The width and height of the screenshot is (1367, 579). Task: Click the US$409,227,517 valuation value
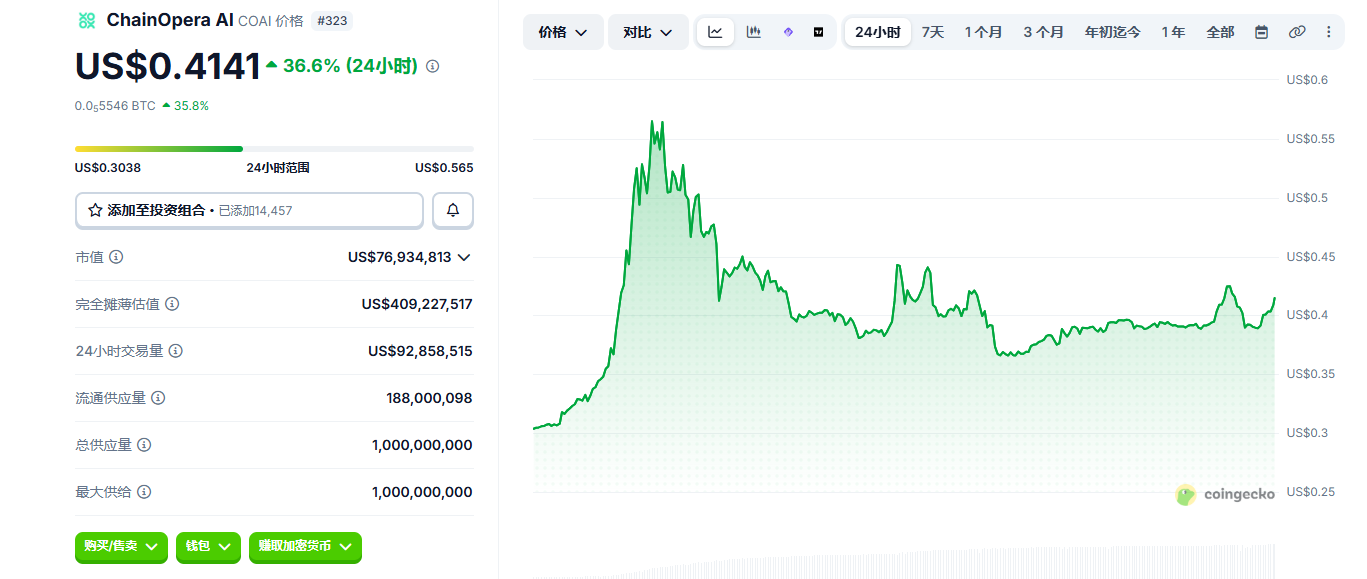click(x=417, y=304)
